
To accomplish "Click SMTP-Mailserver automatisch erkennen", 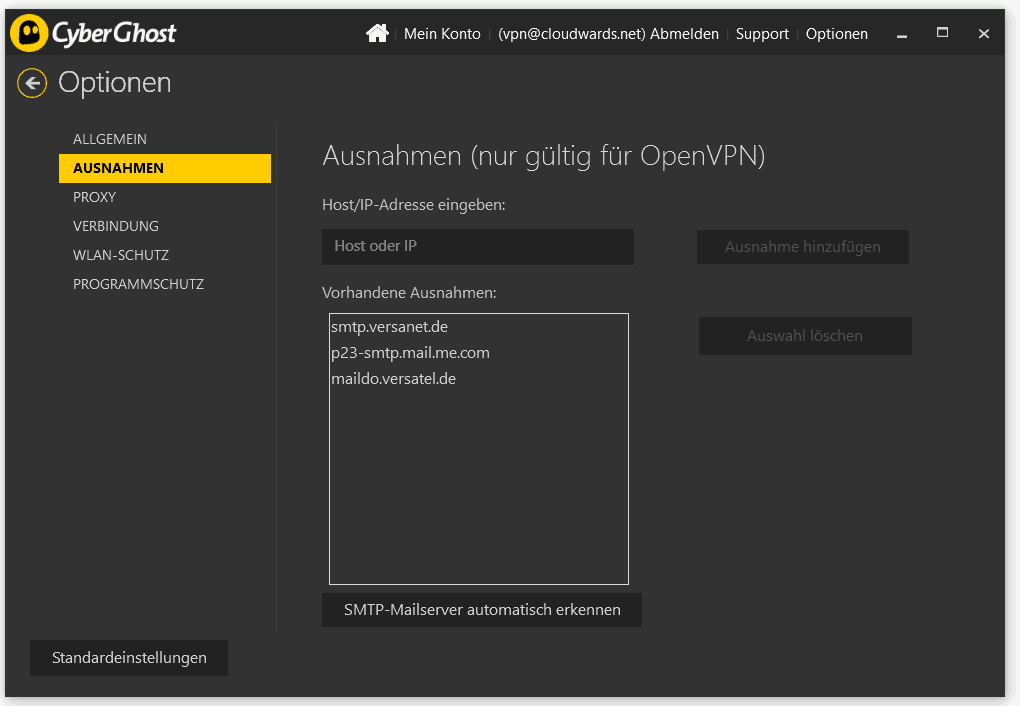I will click(482, 610).
